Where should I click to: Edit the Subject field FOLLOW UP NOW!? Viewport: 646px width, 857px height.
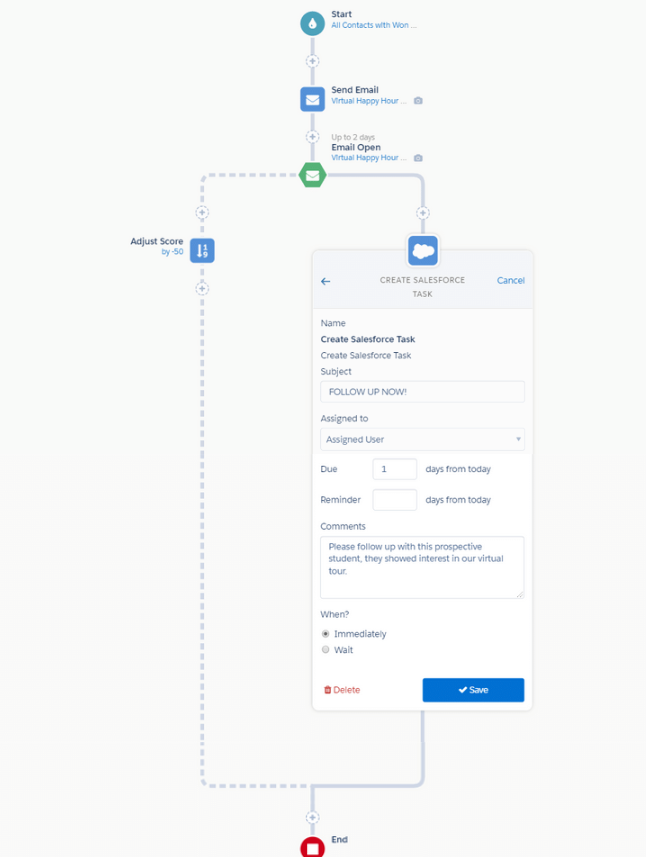click(x=422, y=392)
